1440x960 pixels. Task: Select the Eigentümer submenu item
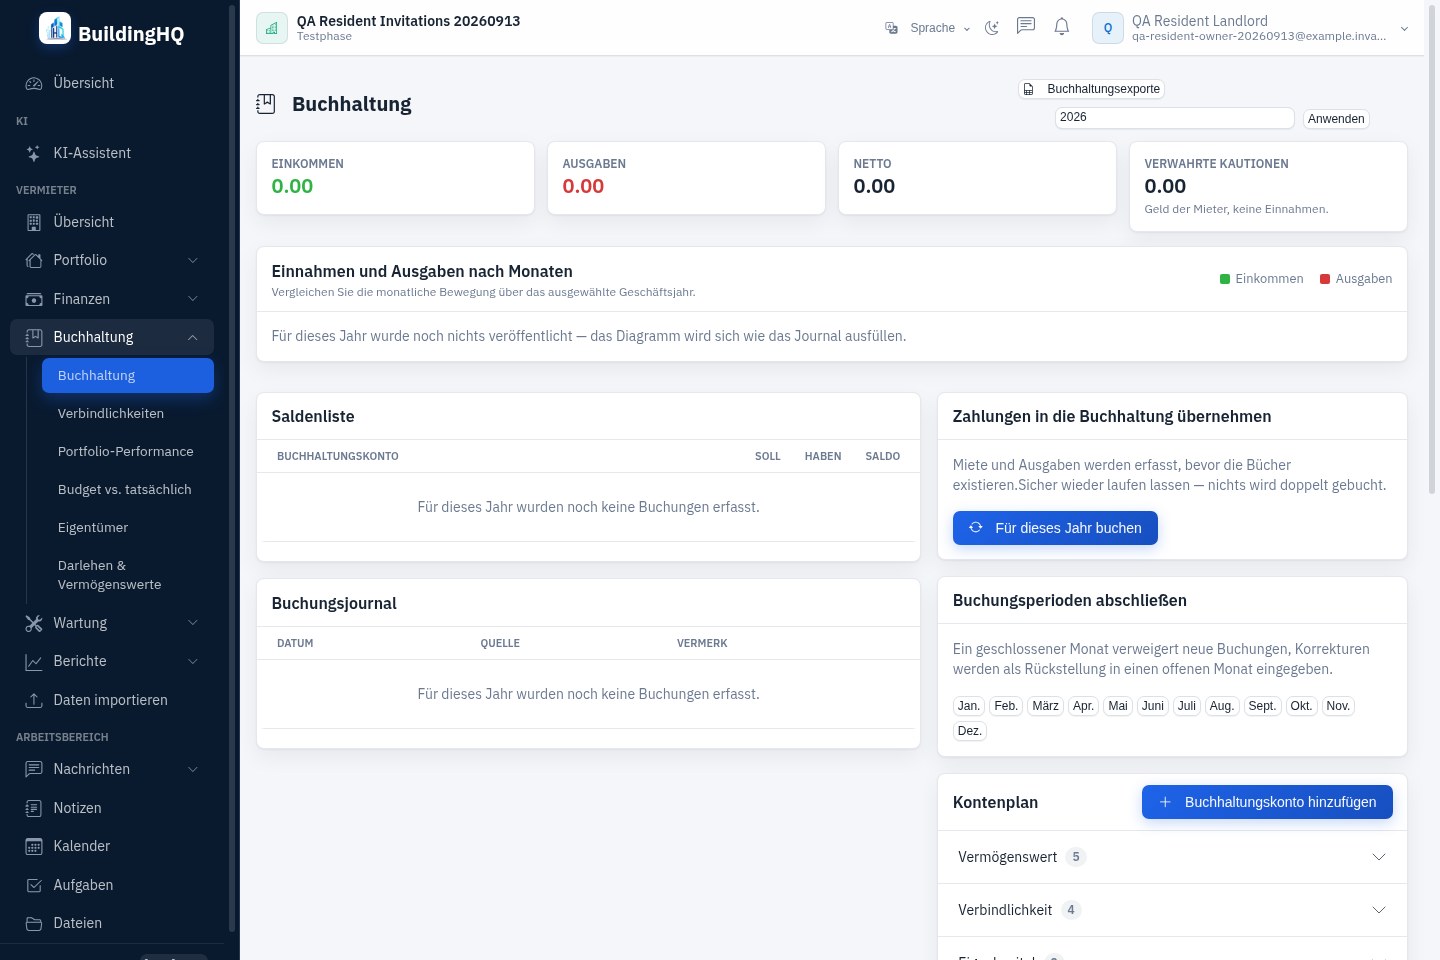tap(128, 527)
